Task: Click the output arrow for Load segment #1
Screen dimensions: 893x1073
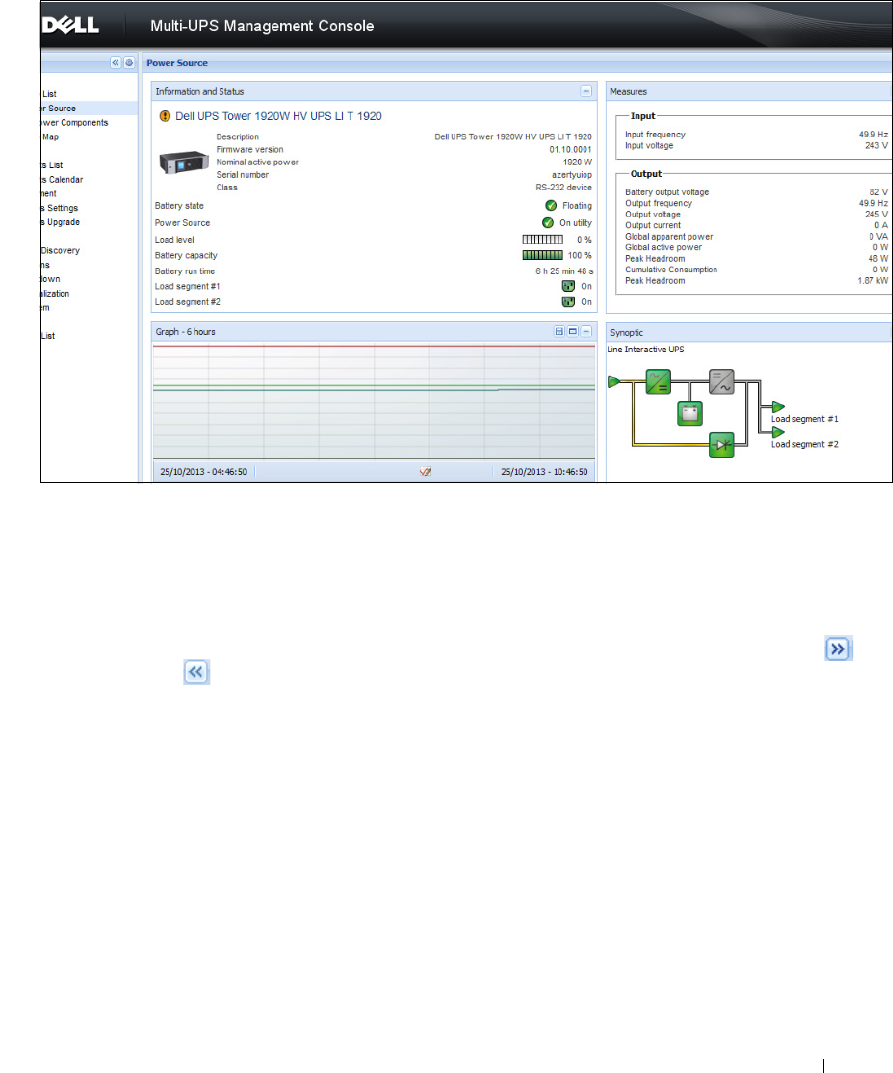Action: point(778,407)
